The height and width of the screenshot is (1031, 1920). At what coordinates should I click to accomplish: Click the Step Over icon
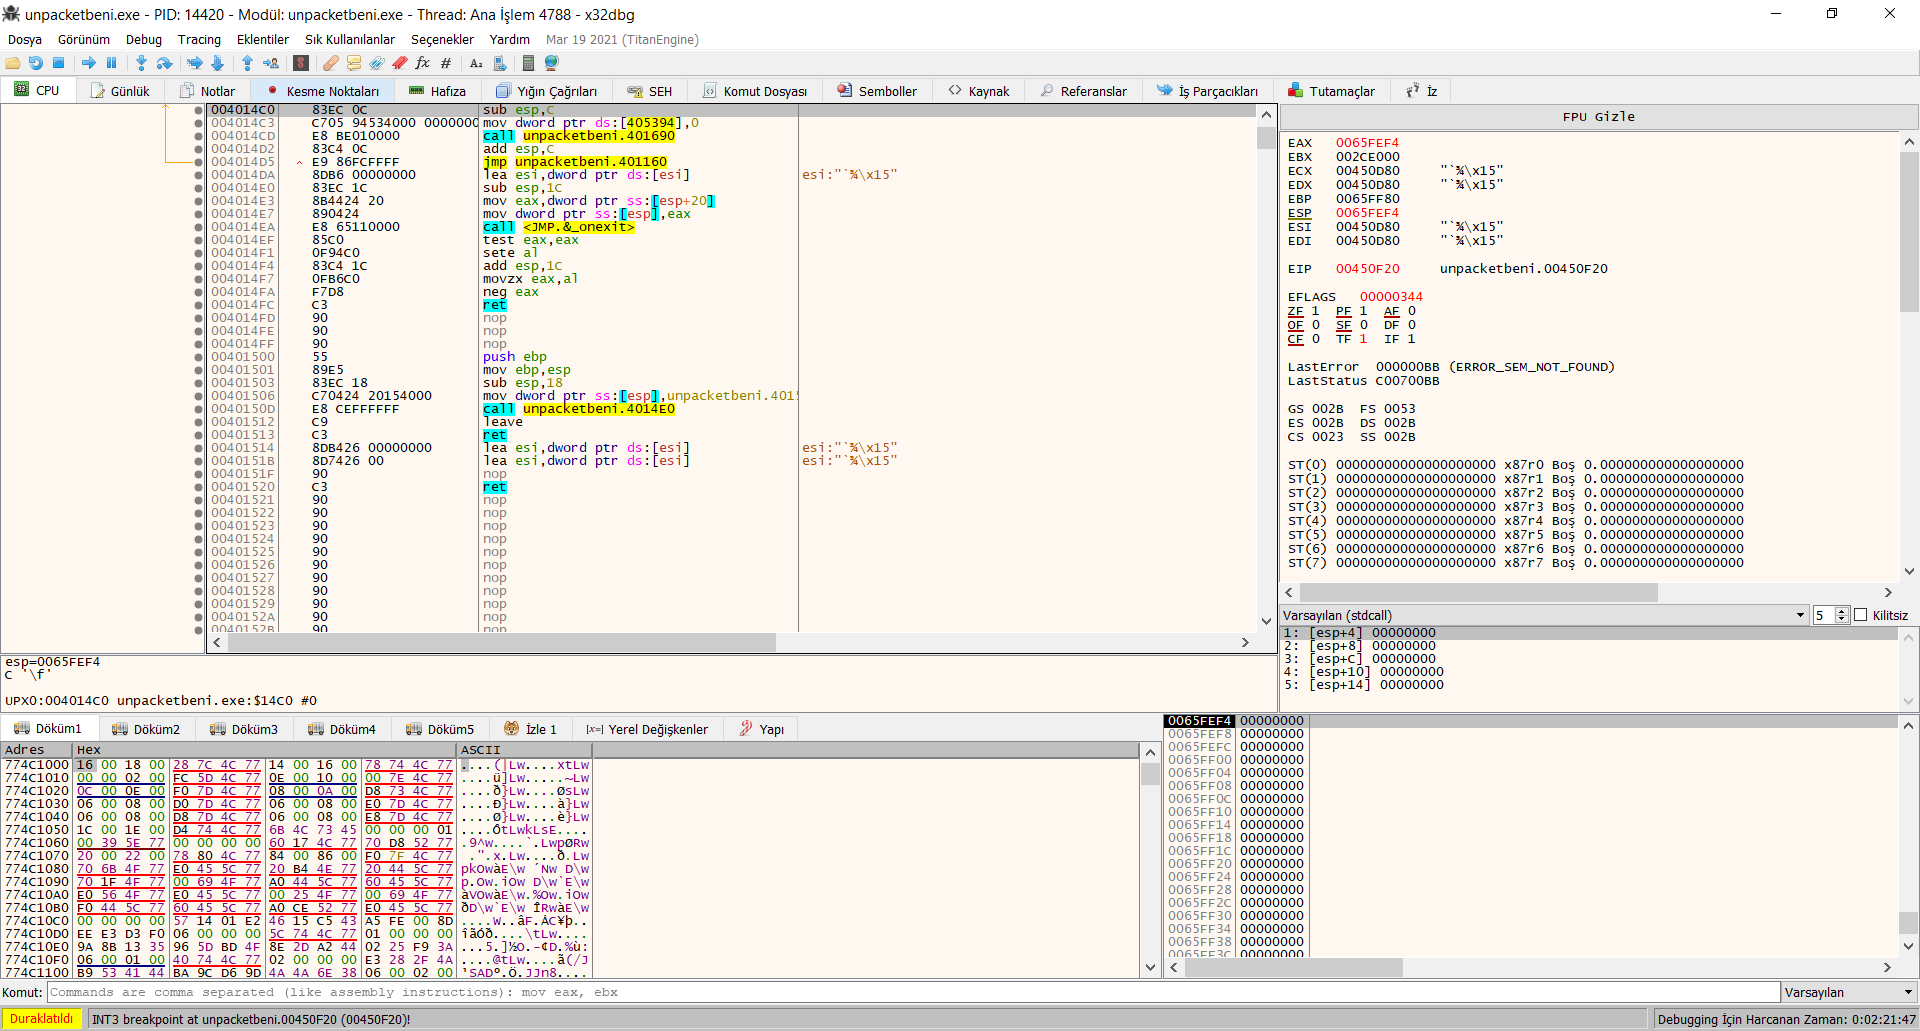pos(164,63)
